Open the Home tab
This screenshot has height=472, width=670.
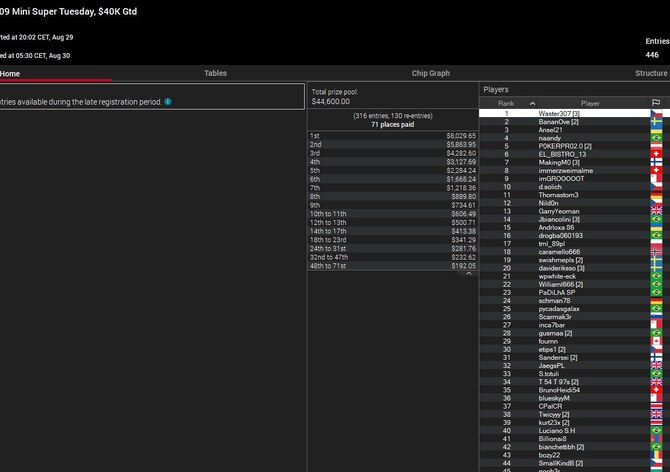10,73
